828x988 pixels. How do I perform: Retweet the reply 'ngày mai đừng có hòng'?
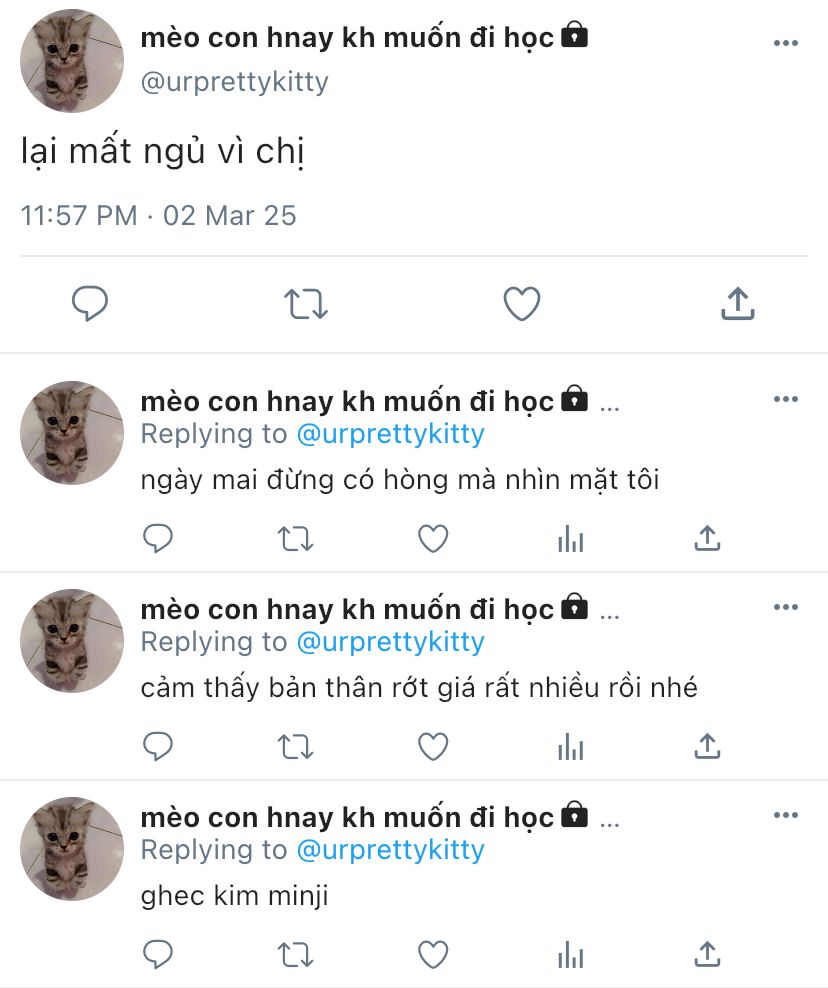[296, 539]
